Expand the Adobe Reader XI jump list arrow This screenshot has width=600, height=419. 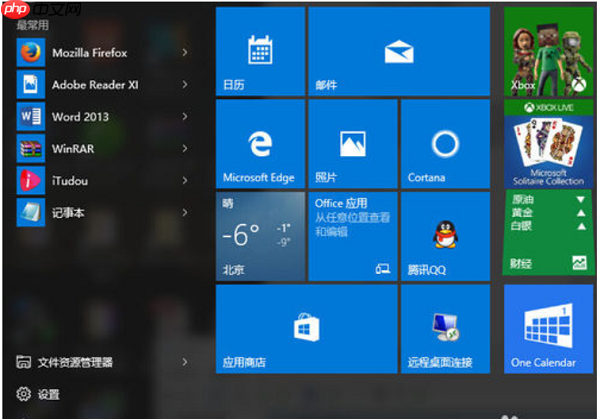(185, 85)
